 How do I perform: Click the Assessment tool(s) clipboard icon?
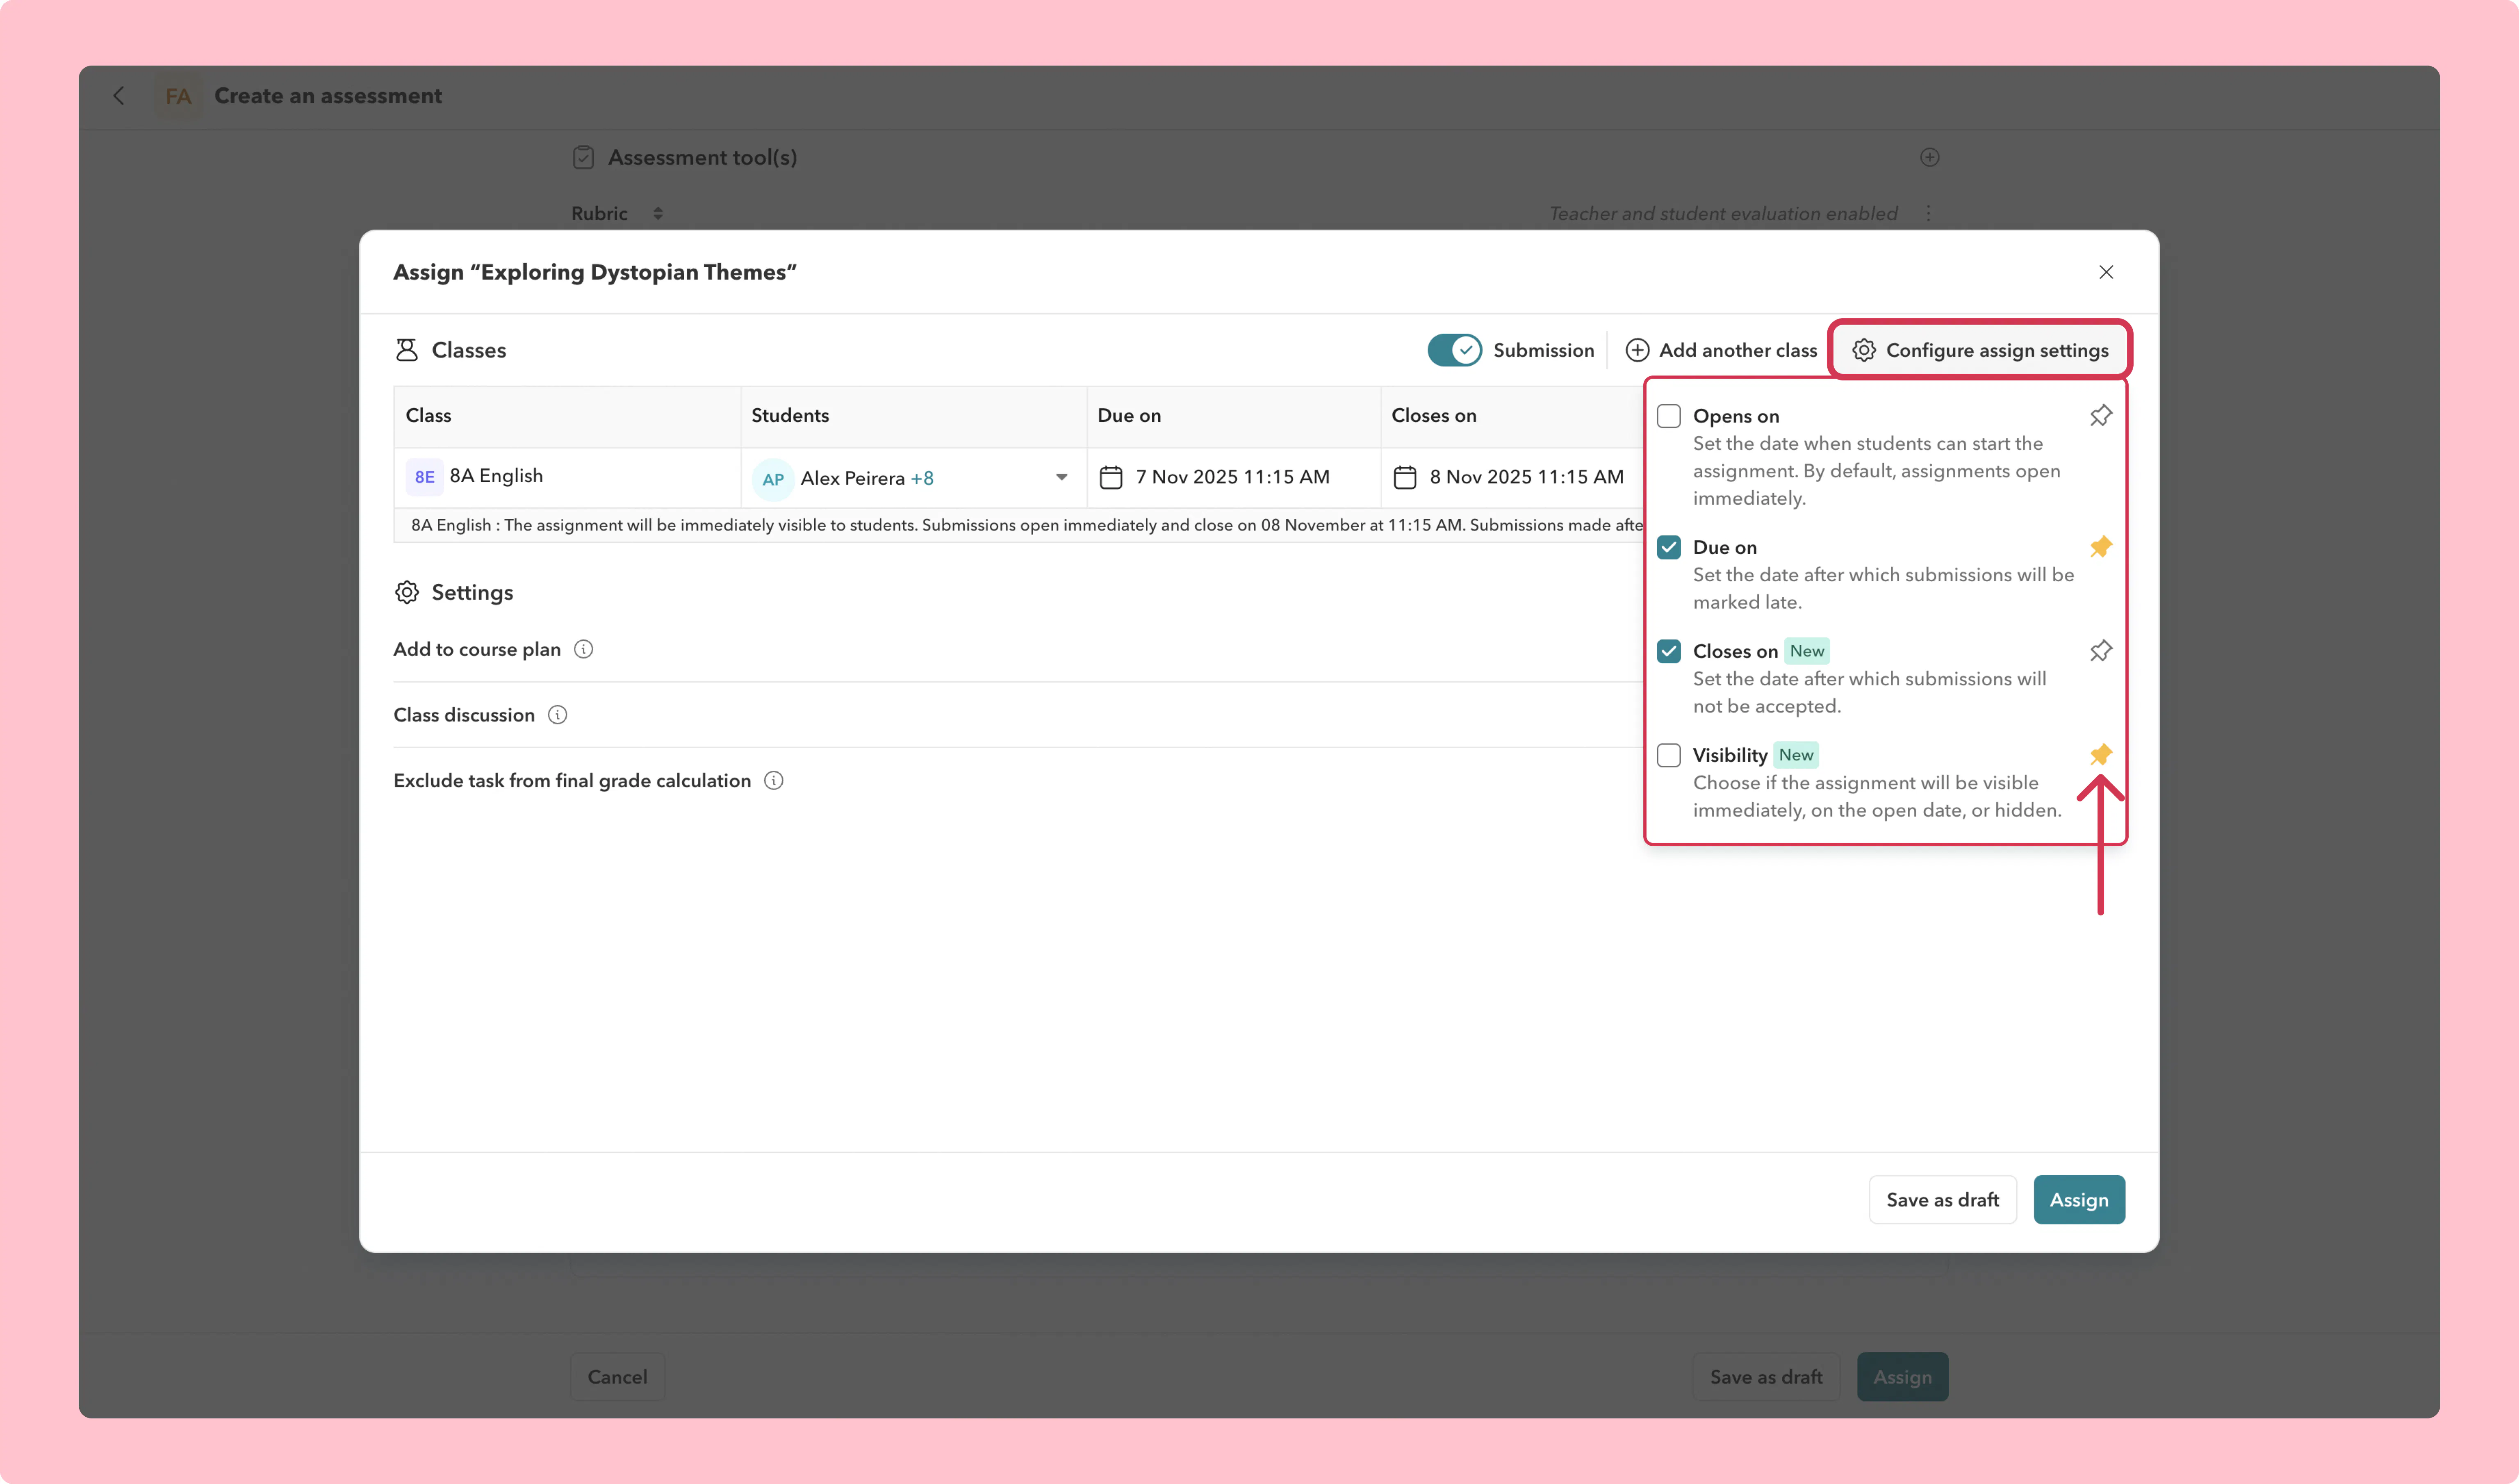pyautogui.click(x=583, y=158)
